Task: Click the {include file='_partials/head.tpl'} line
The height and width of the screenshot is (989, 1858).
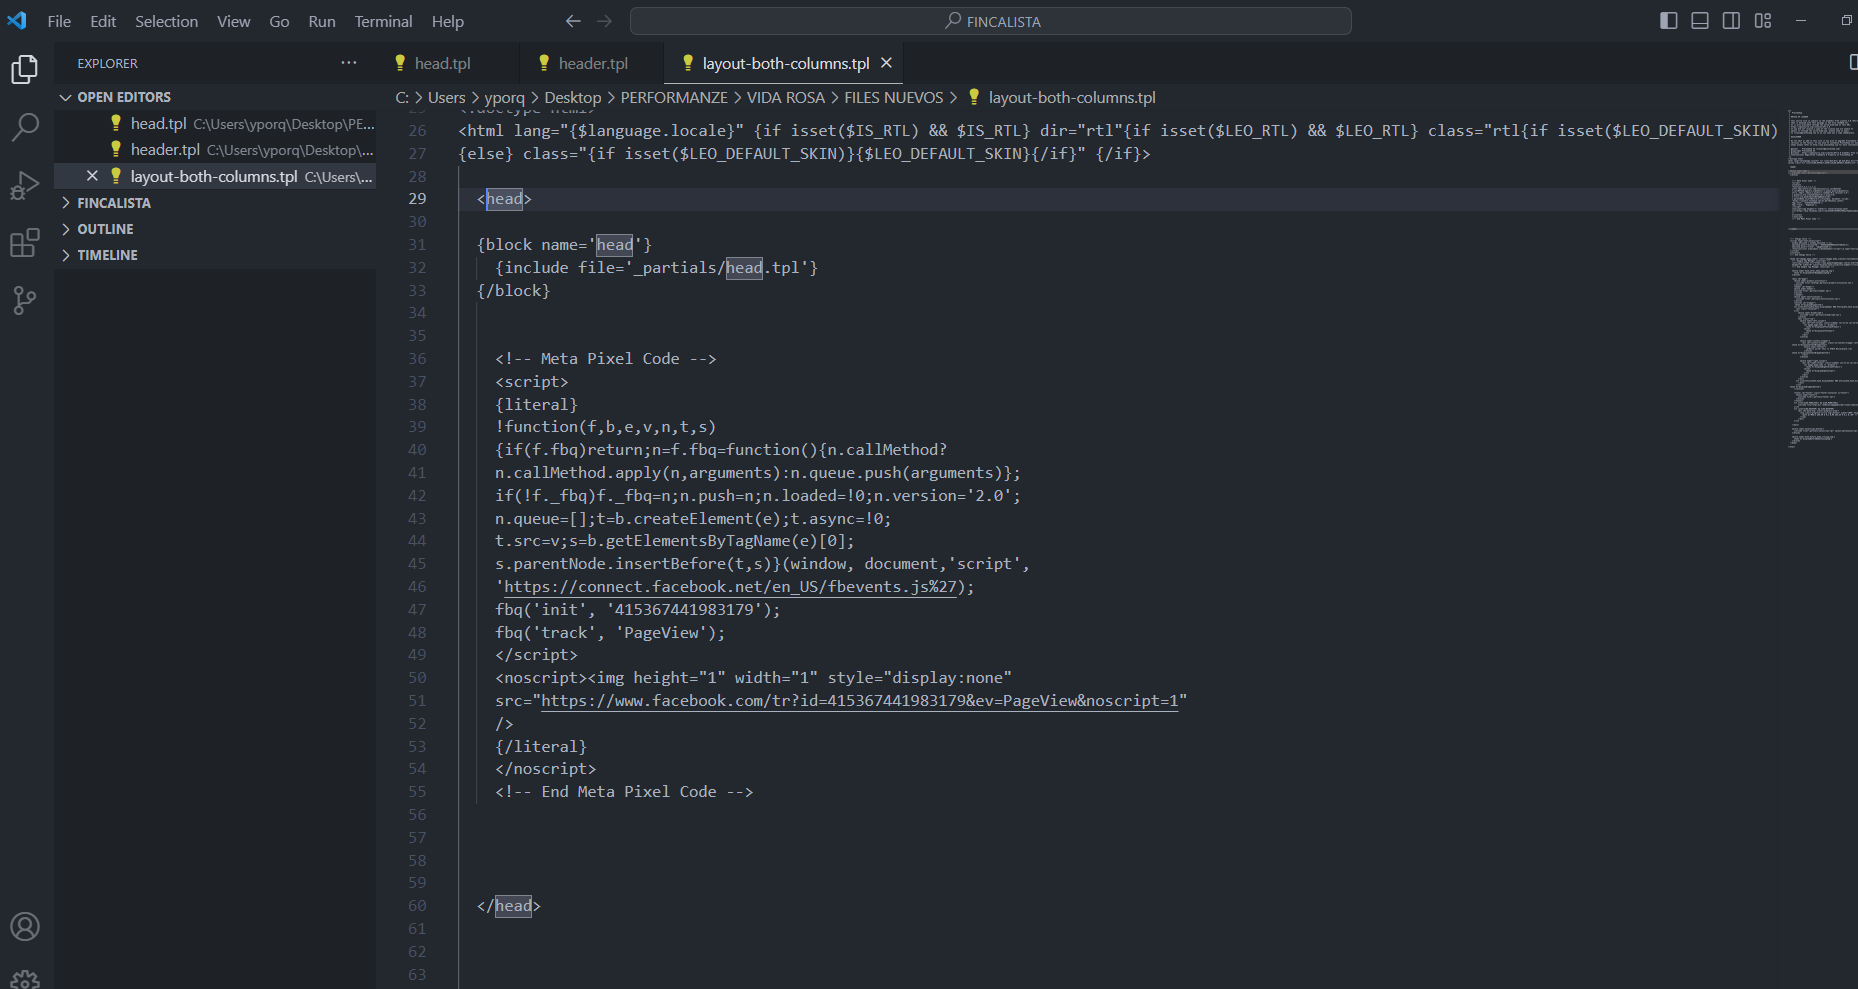Action: pos(657,268)
